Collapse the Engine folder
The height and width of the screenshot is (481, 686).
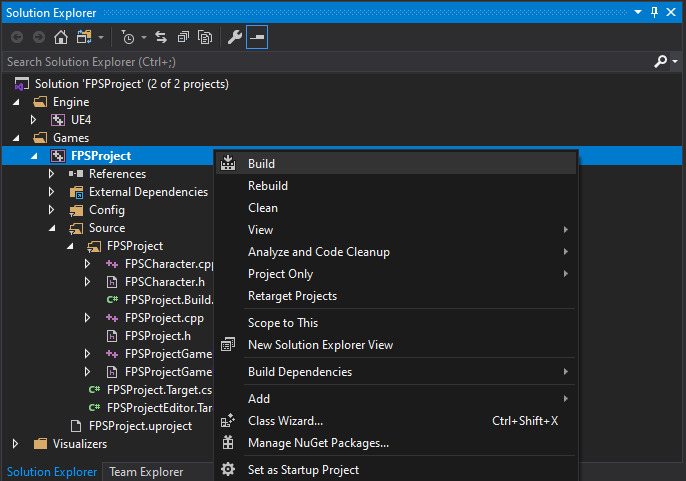point(16,102)
